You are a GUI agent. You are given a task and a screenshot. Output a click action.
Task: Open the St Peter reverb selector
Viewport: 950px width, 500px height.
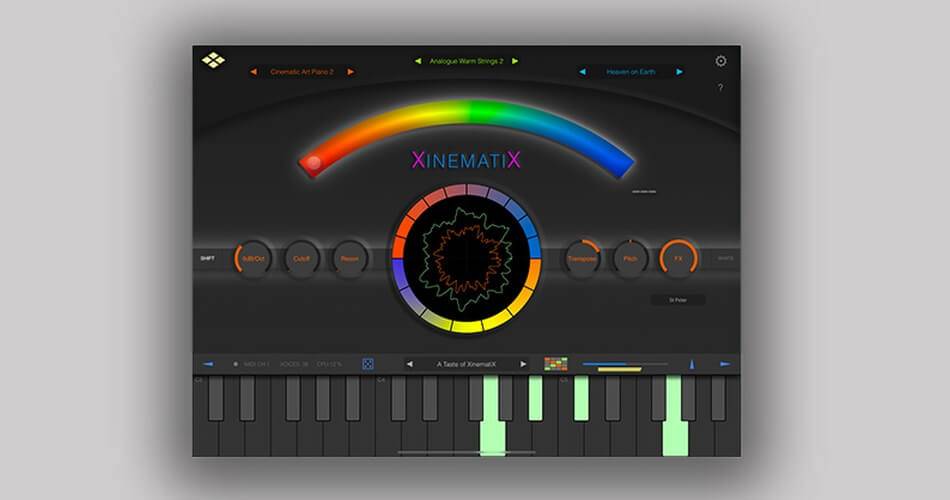click(x=678, y=300)
